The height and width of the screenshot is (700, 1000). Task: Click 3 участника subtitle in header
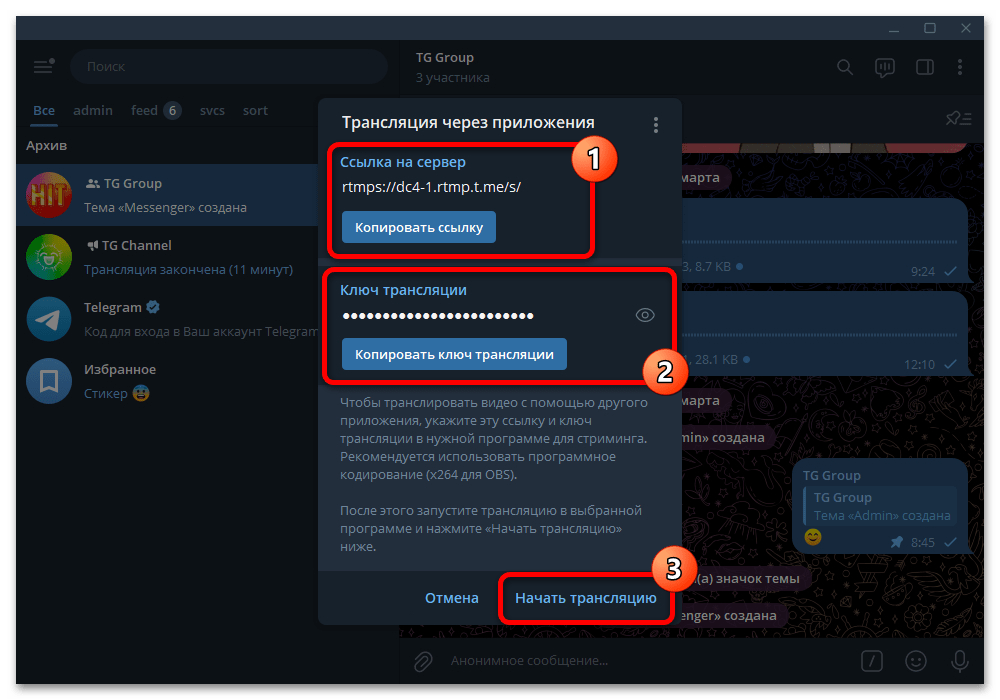[453, 78]
